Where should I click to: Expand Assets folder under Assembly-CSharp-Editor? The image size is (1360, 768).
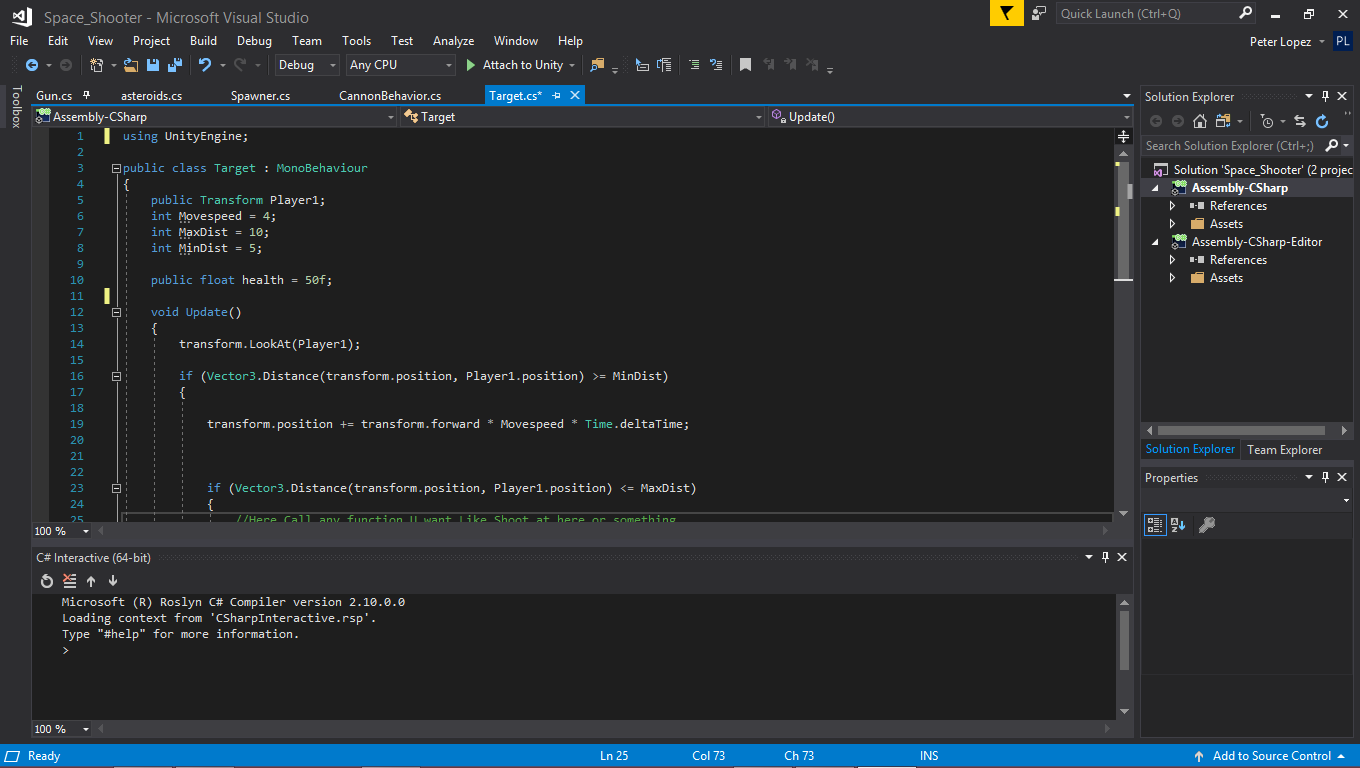click(x=1173, y=278)
